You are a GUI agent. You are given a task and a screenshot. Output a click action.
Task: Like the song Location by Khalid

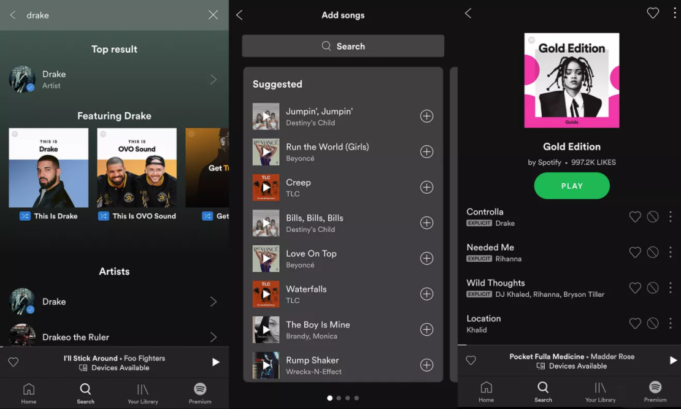(635, 323)
